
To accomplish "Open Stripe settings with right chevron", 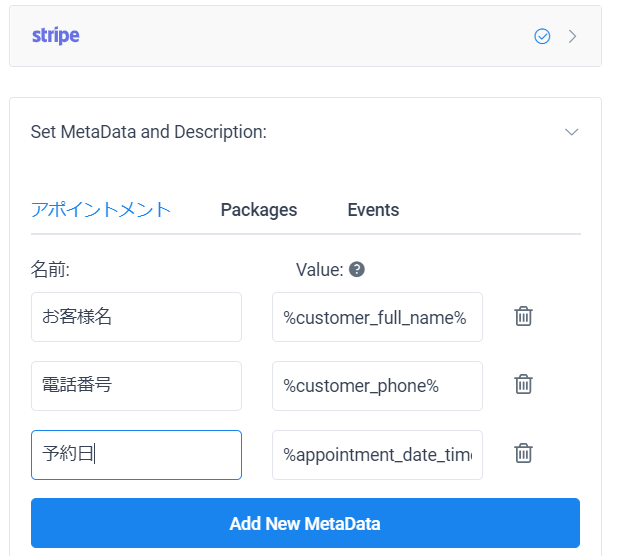I will (572, 36).
